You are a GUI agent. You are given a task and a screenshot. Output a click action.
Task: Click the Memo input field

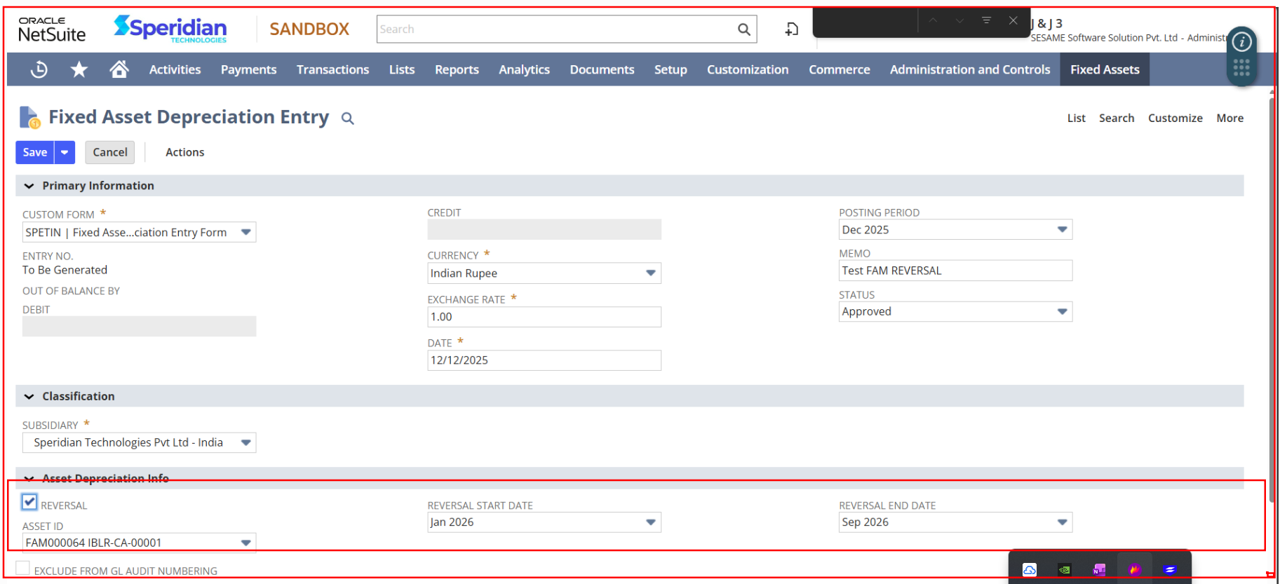955,271
